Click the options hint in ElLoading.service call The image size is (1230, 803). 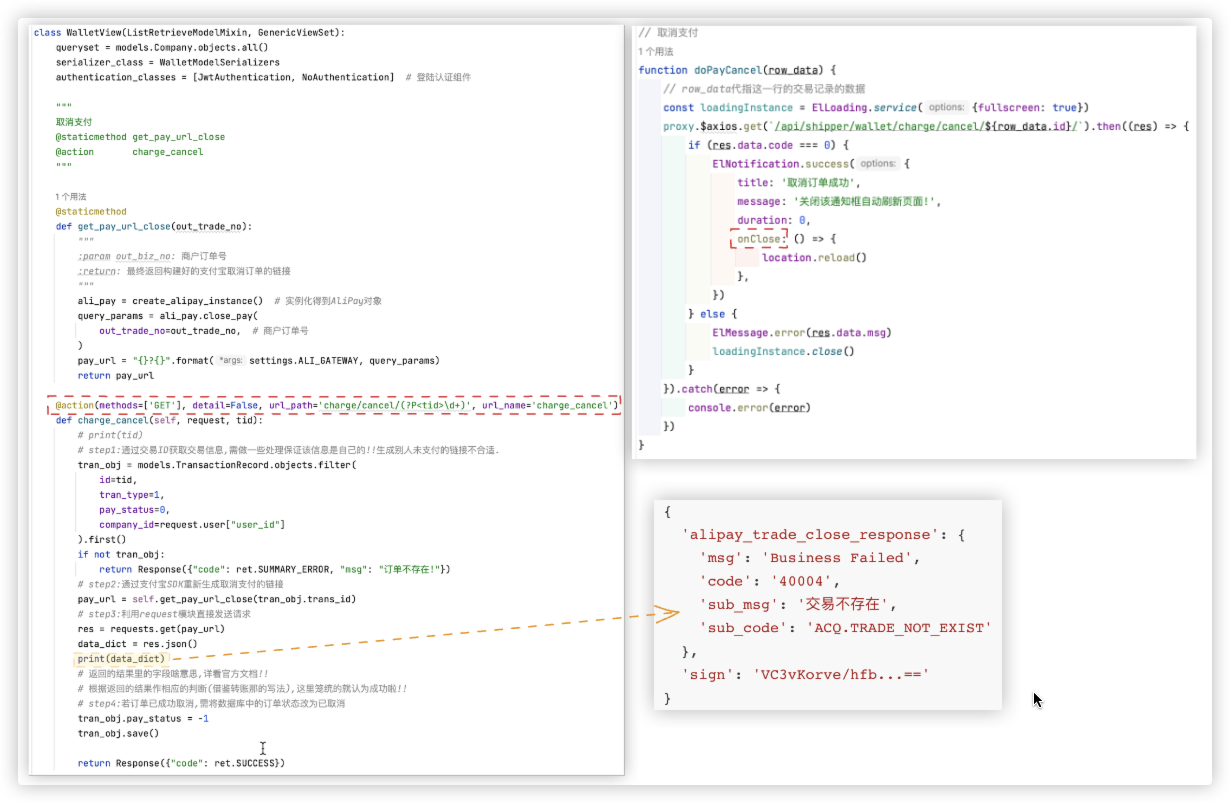[x=945, y=107]
